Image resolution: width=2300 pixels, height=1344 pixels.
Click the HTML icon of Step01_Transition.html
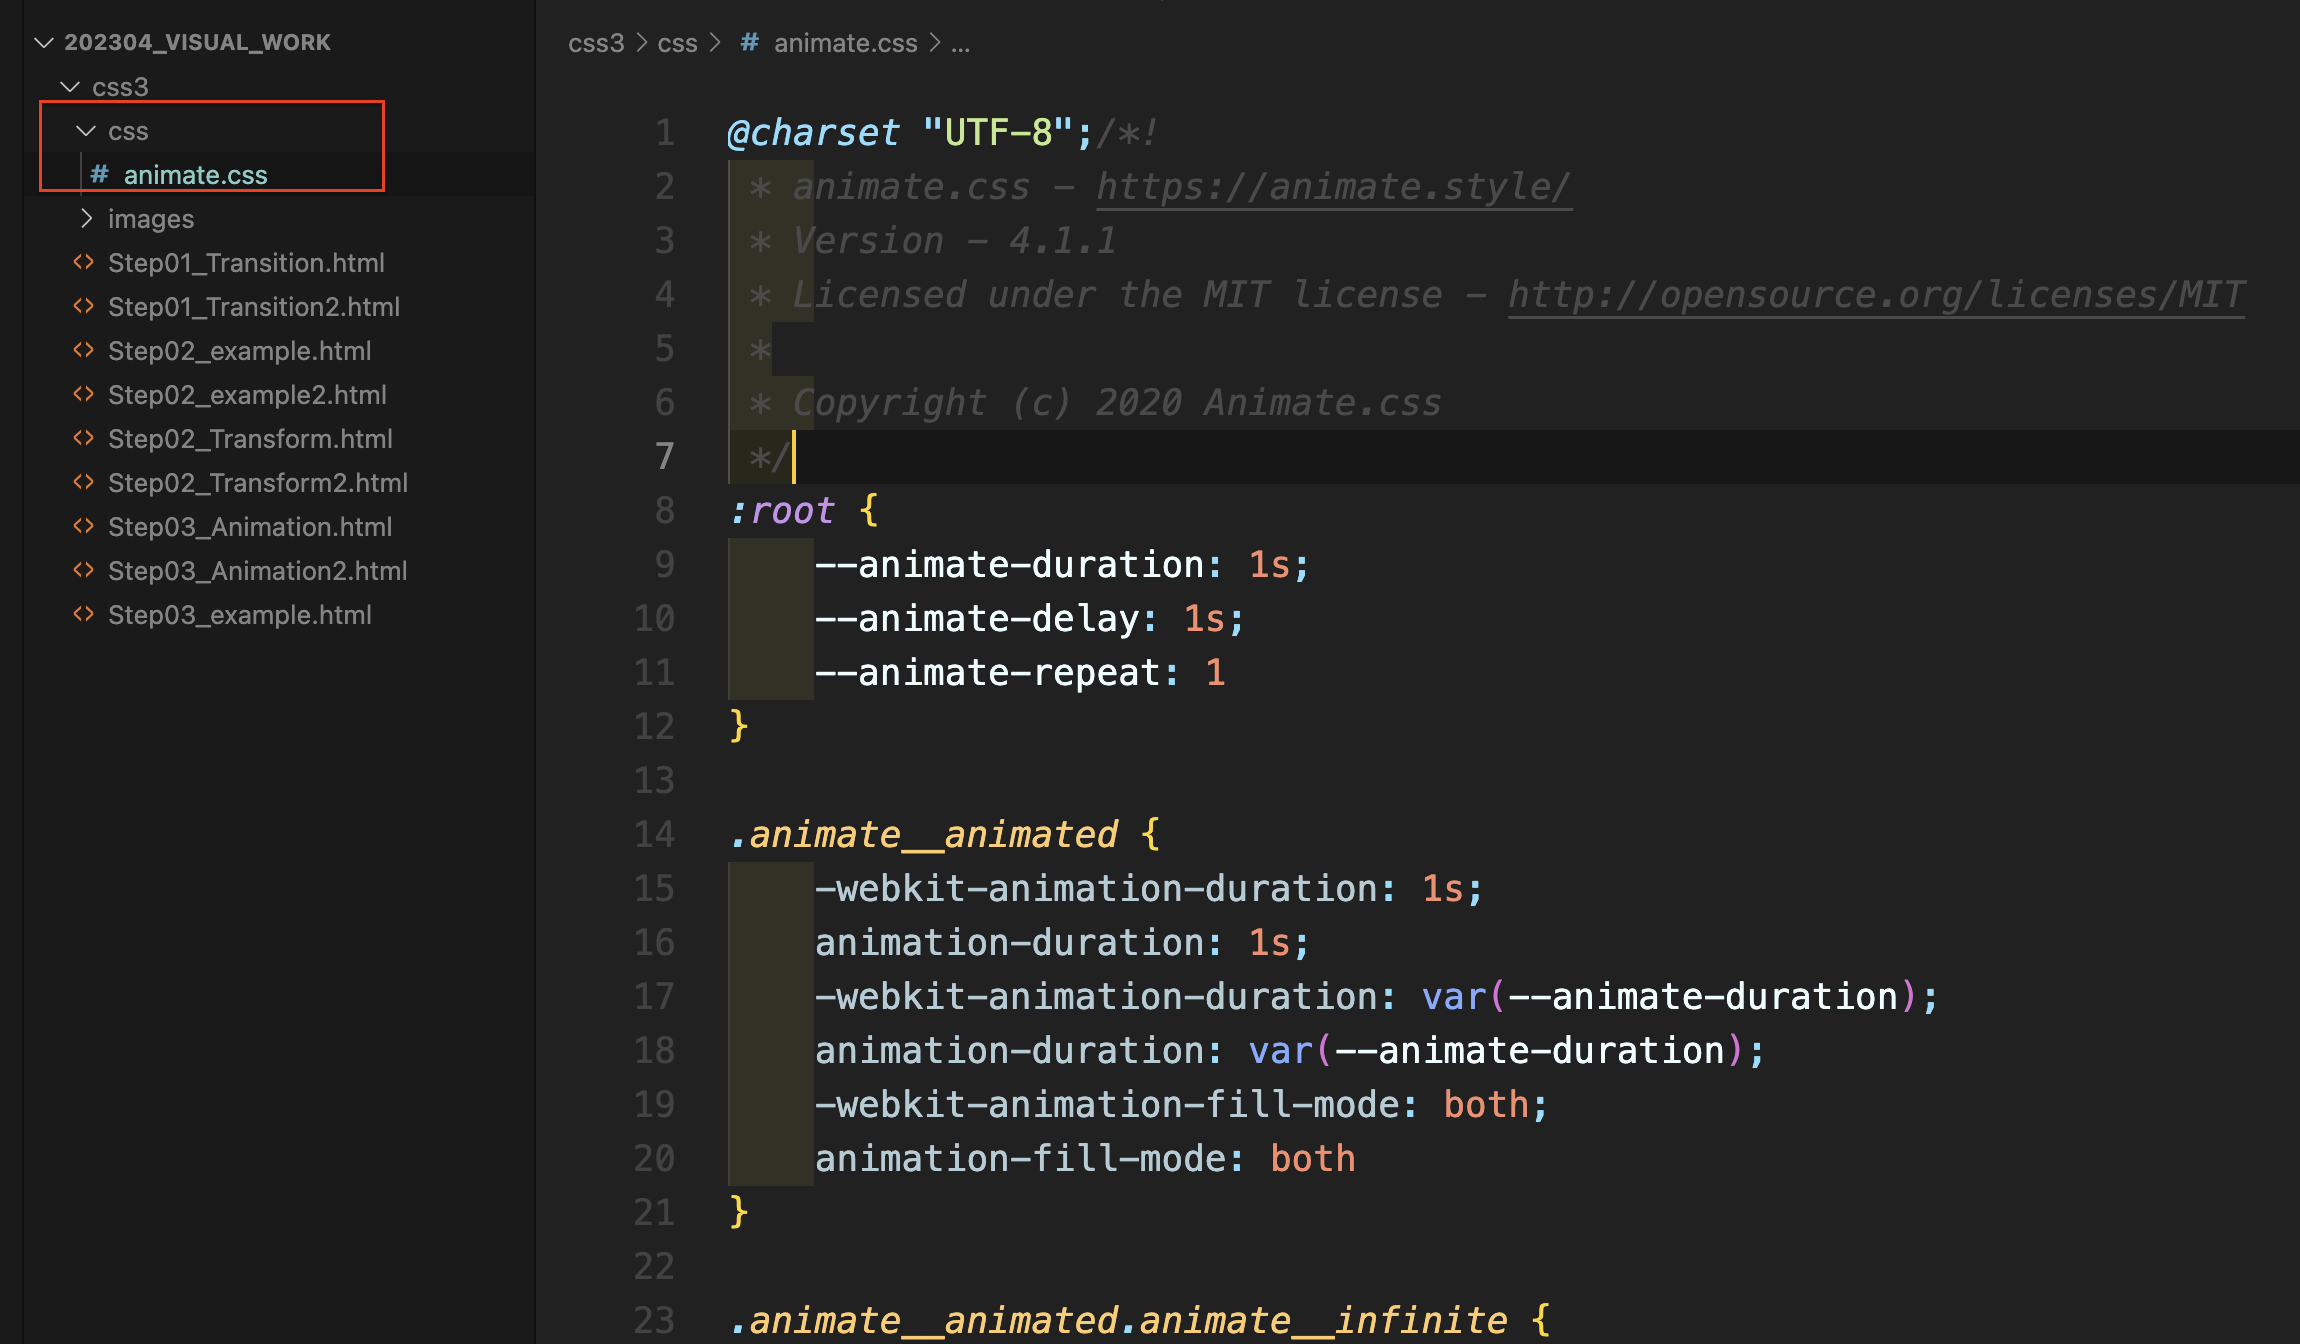84,263
